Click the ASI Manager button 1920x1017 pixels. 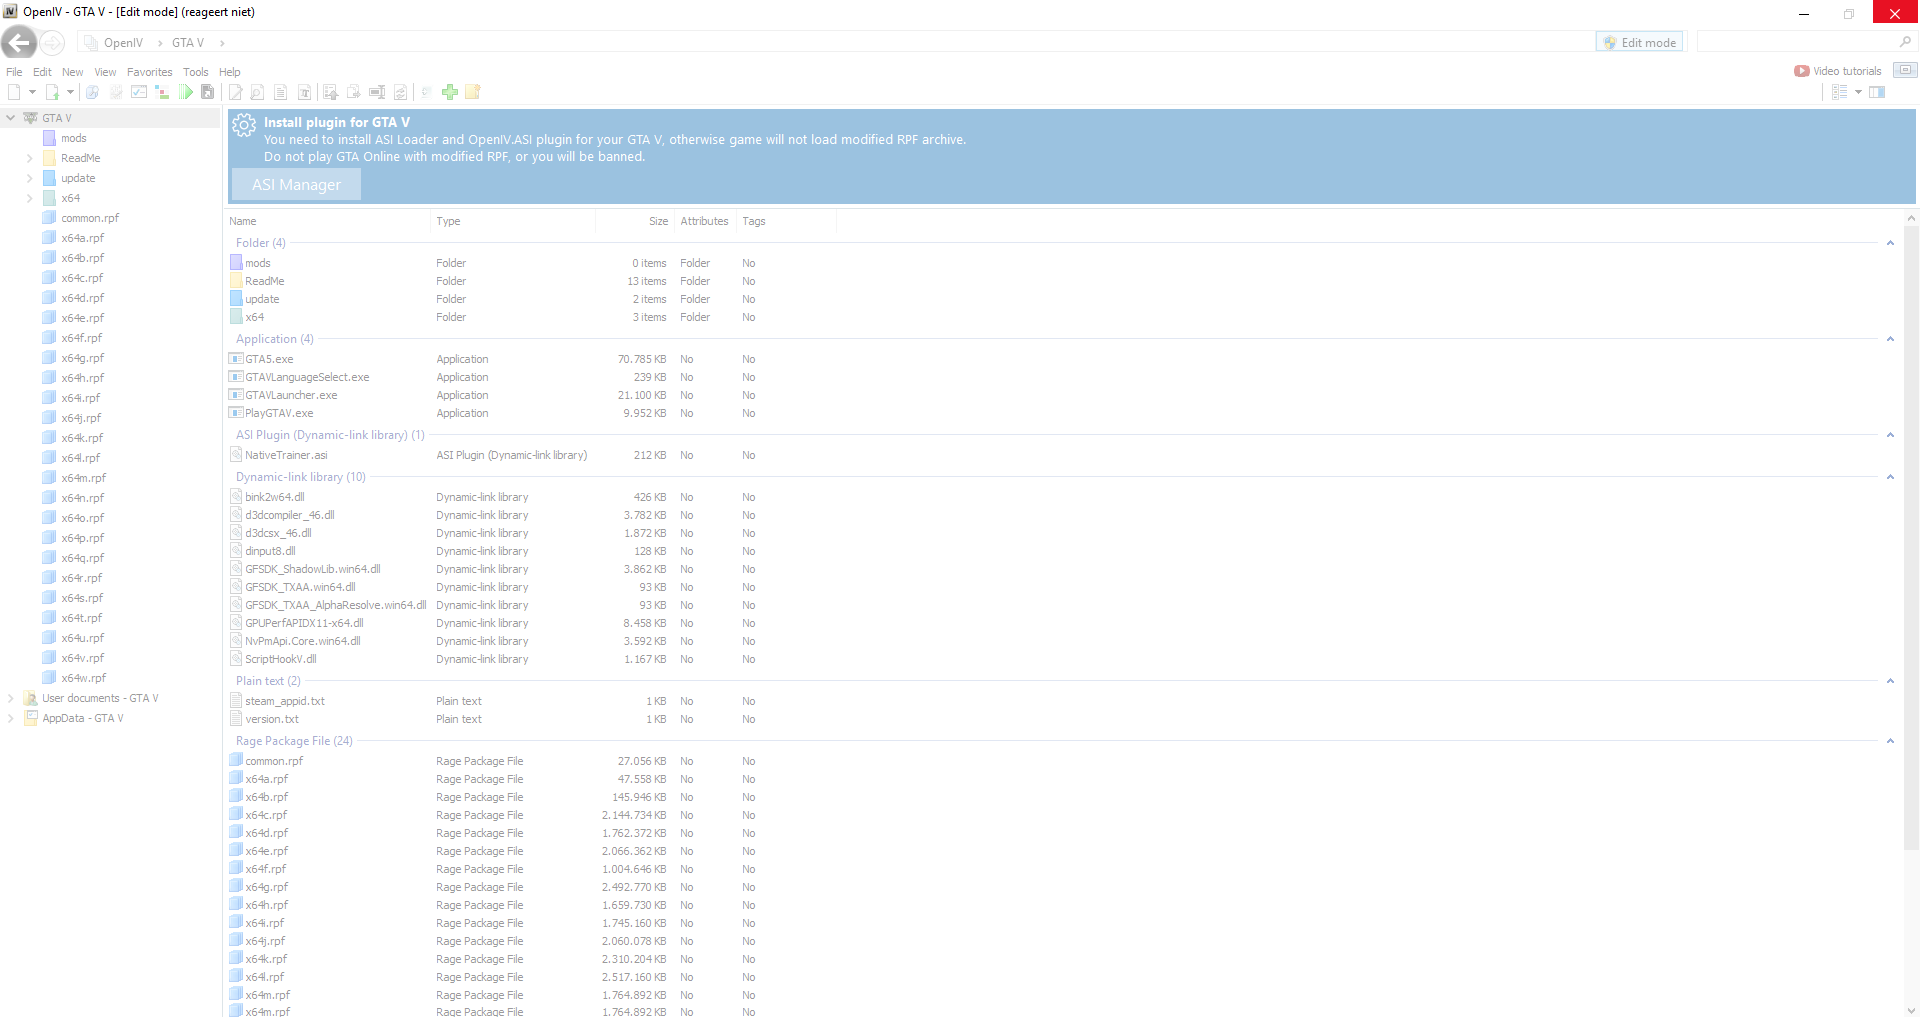click(296, 185)
